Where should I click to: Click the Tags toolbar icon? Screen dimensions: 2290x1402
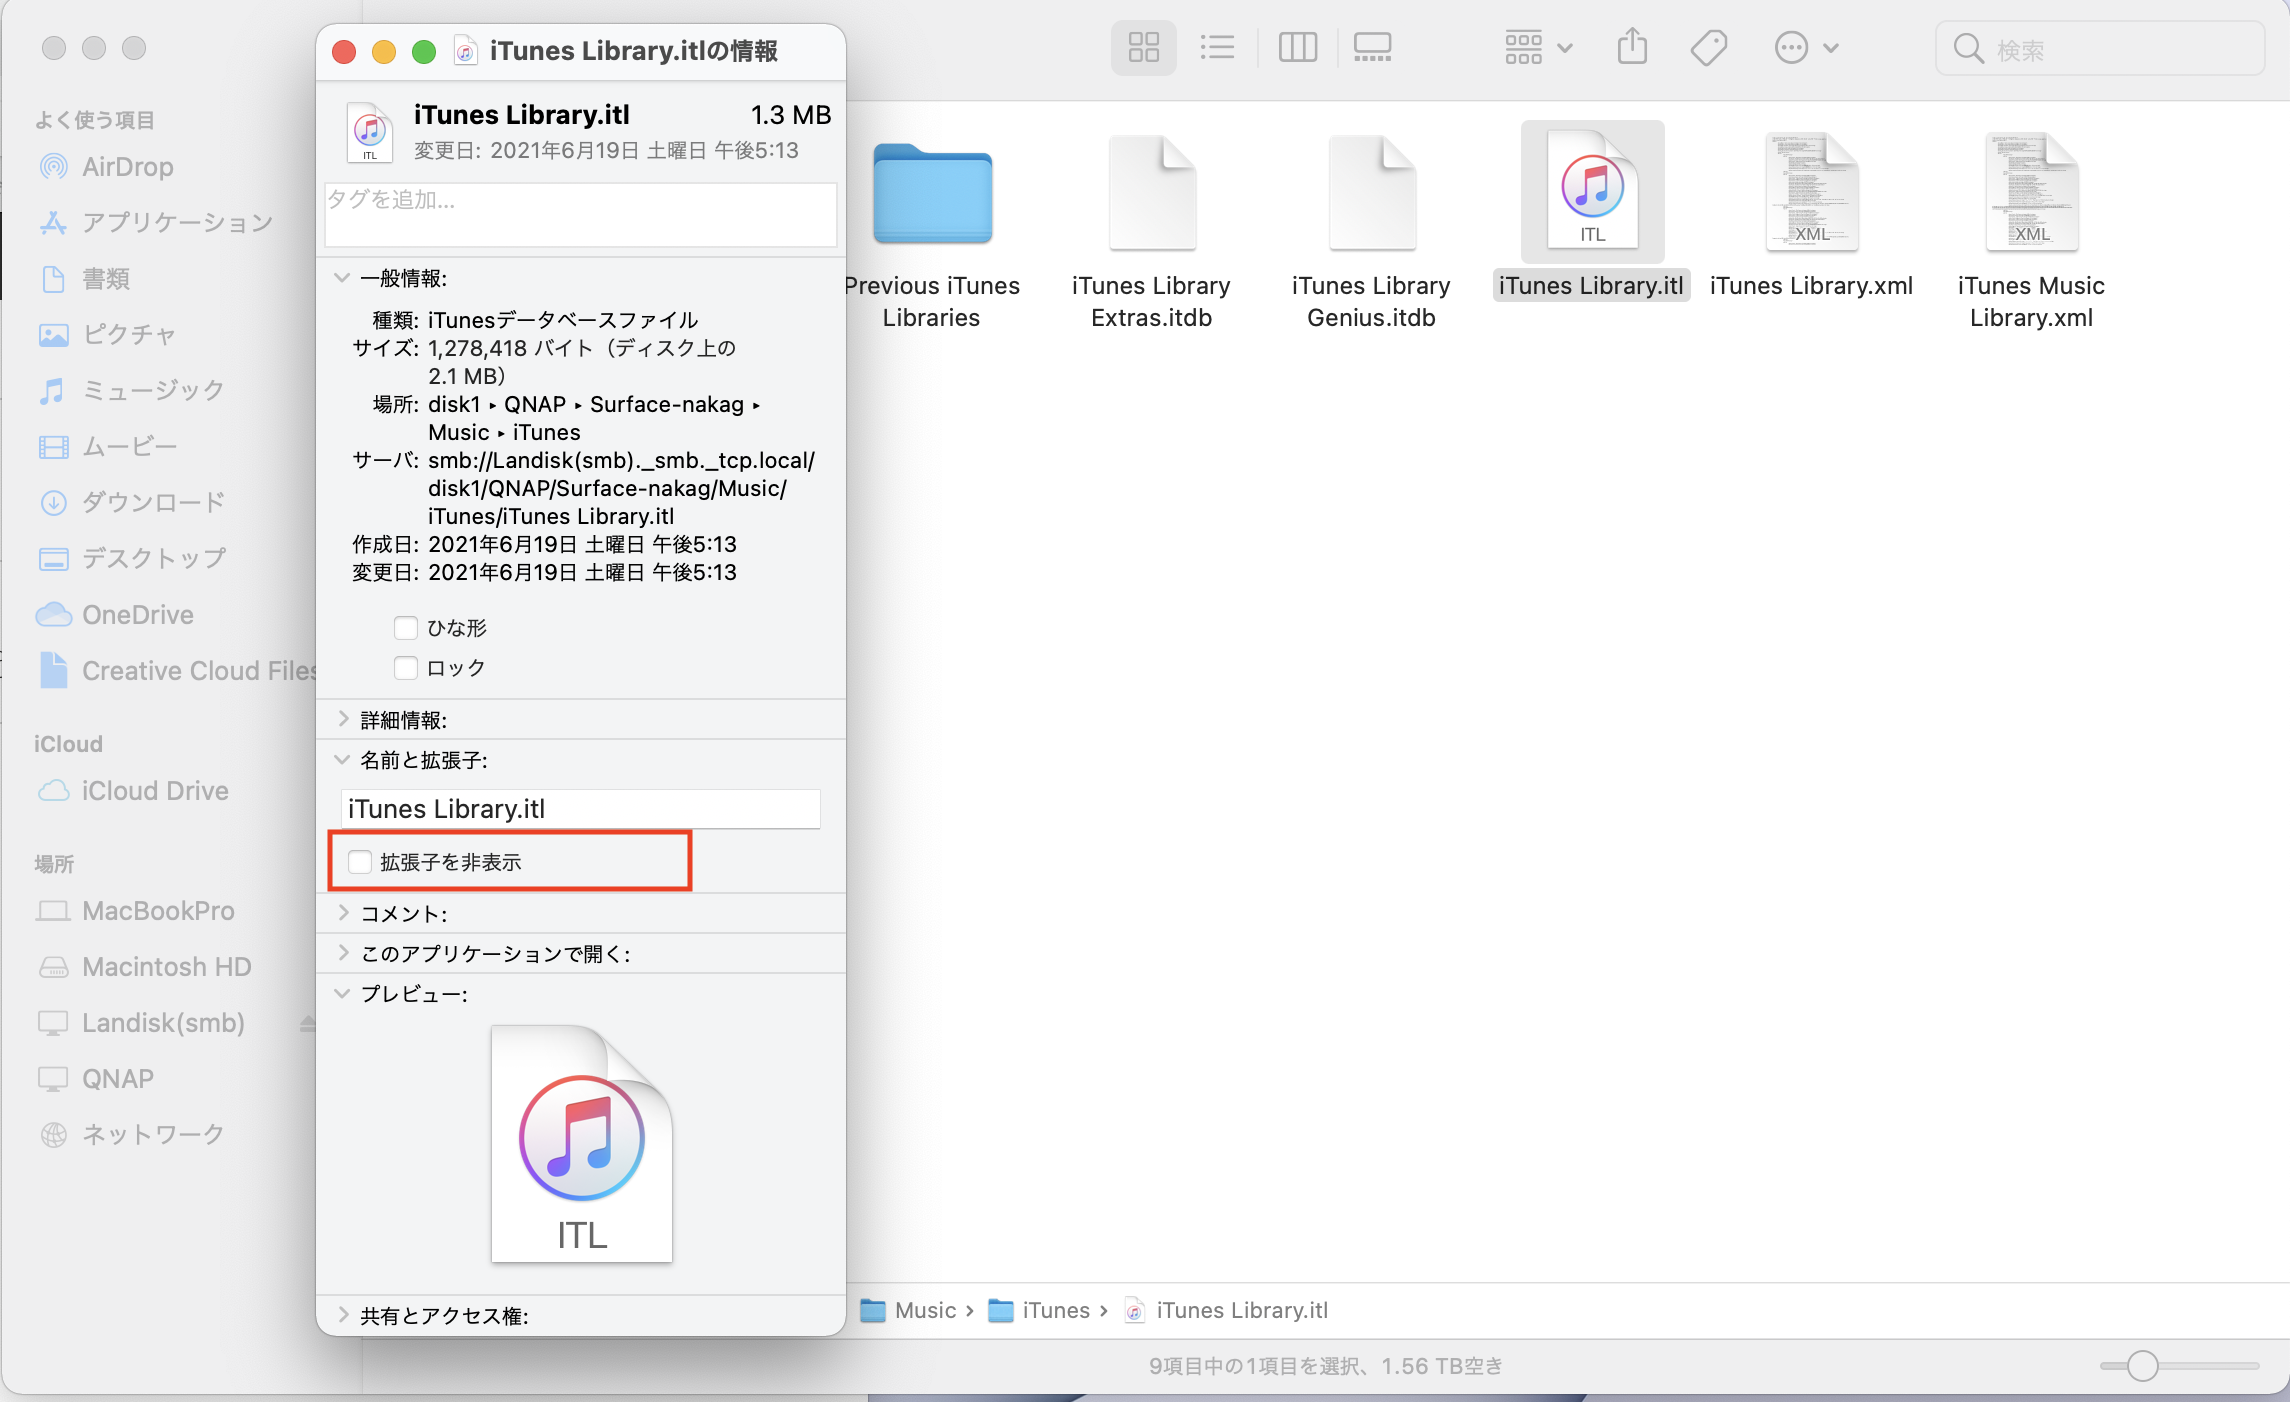1708,47
